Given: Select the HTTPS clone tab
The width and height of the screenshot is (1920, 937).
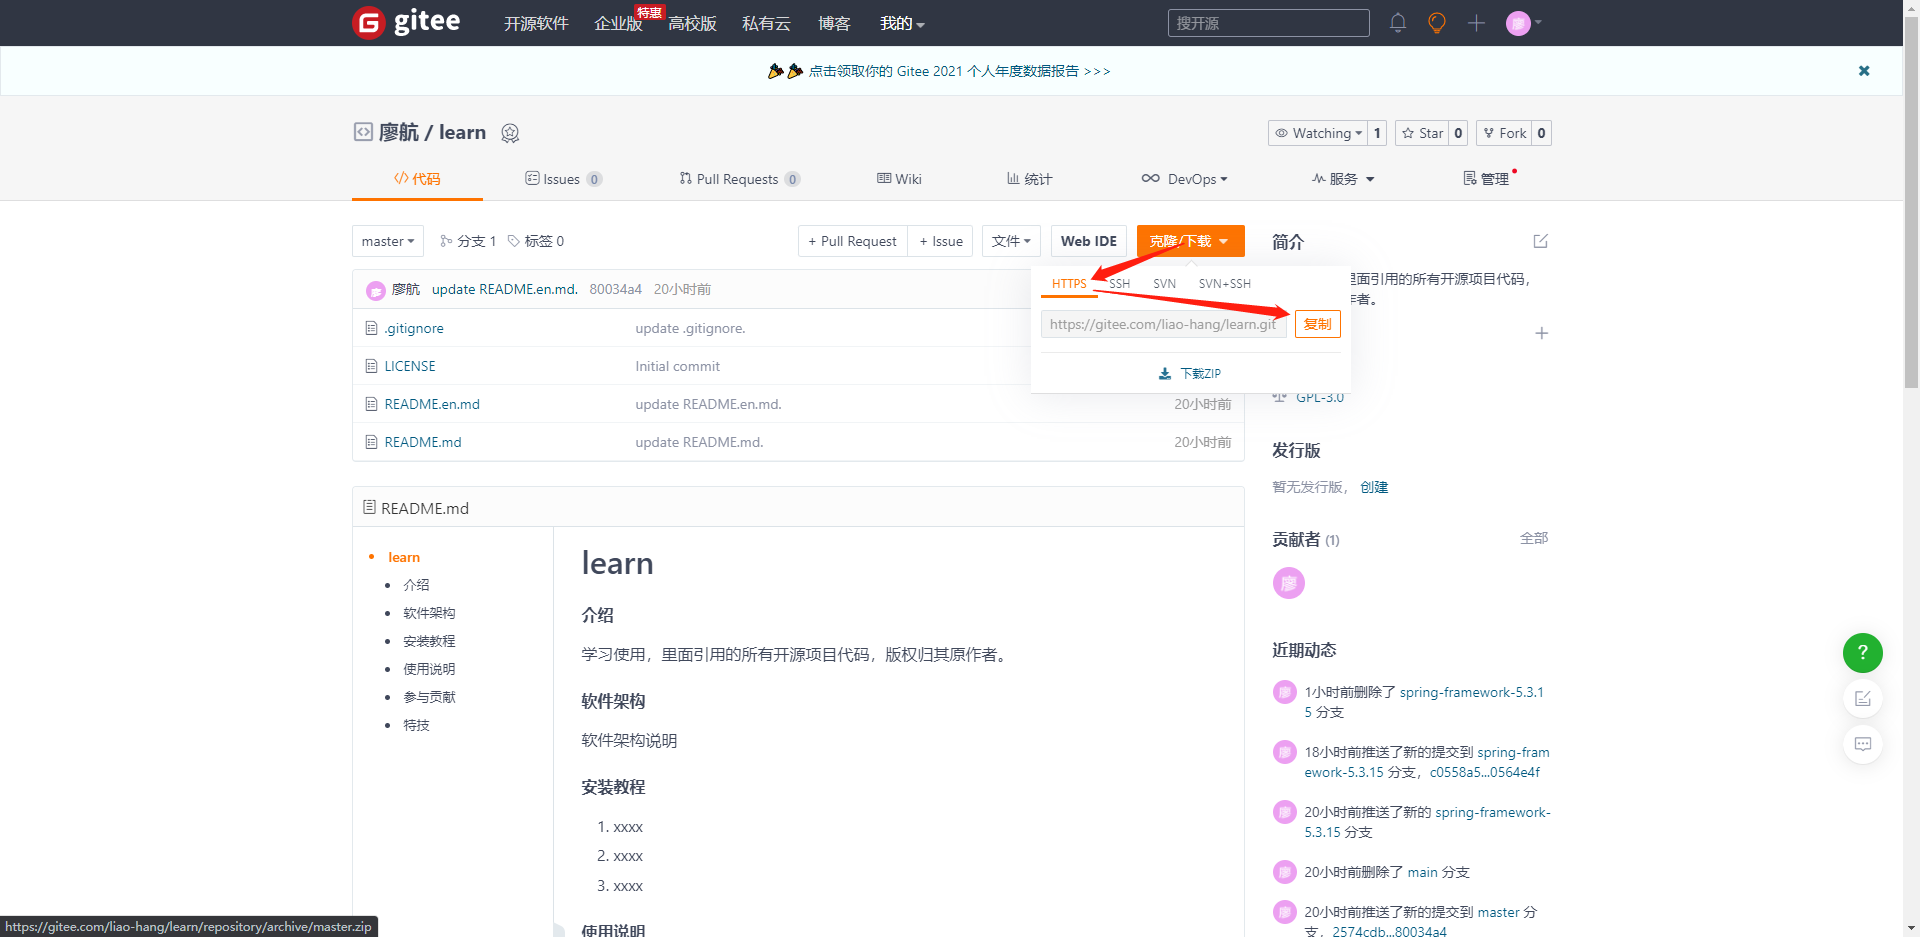Looking at the screenshot, I should tap(1069, 284).
